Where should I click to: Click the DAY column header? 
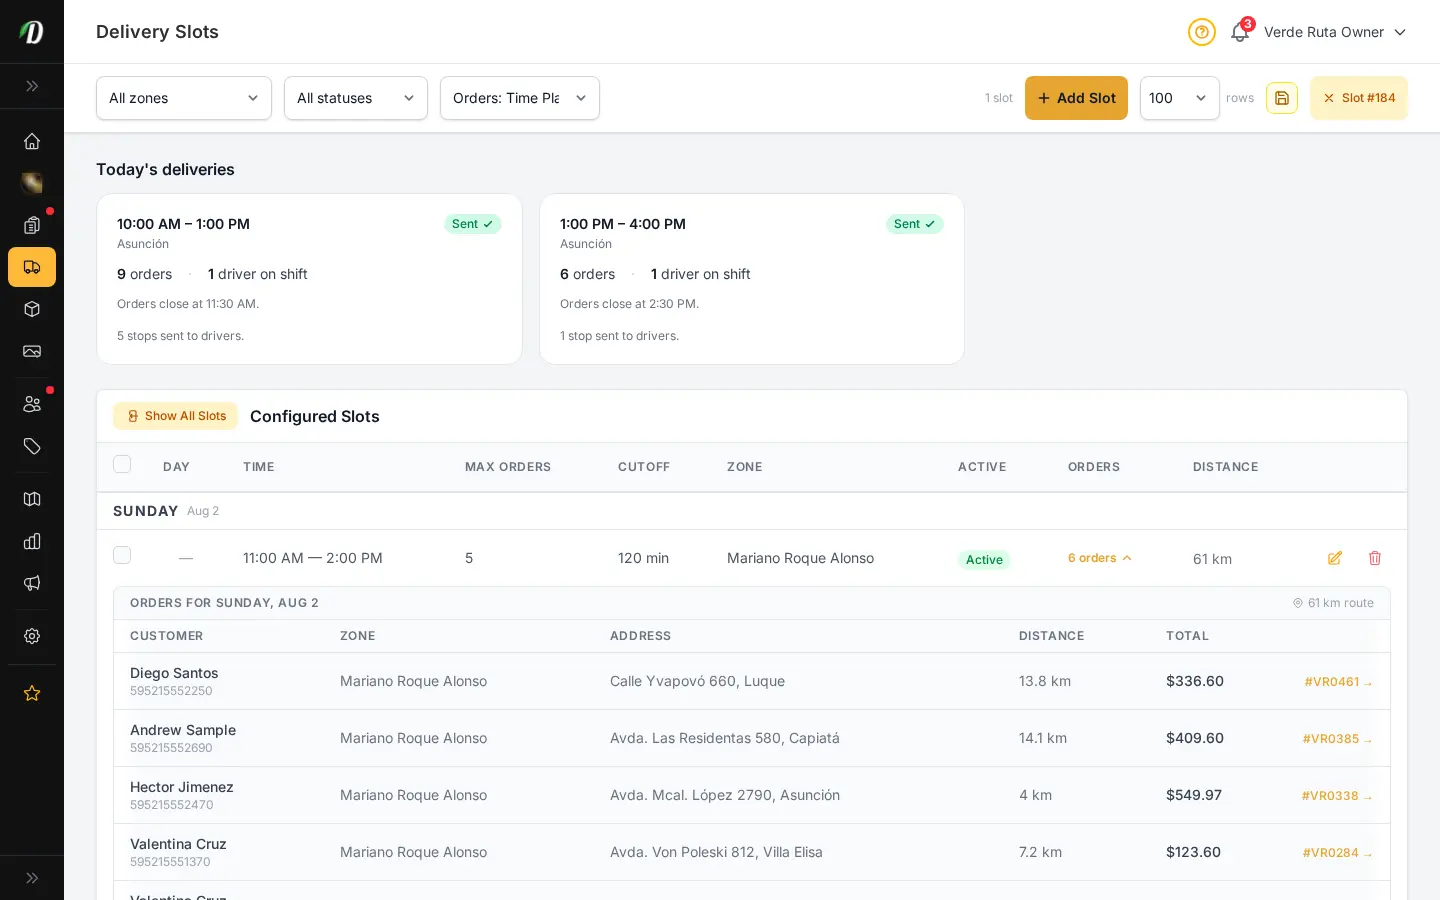(176, 467)
